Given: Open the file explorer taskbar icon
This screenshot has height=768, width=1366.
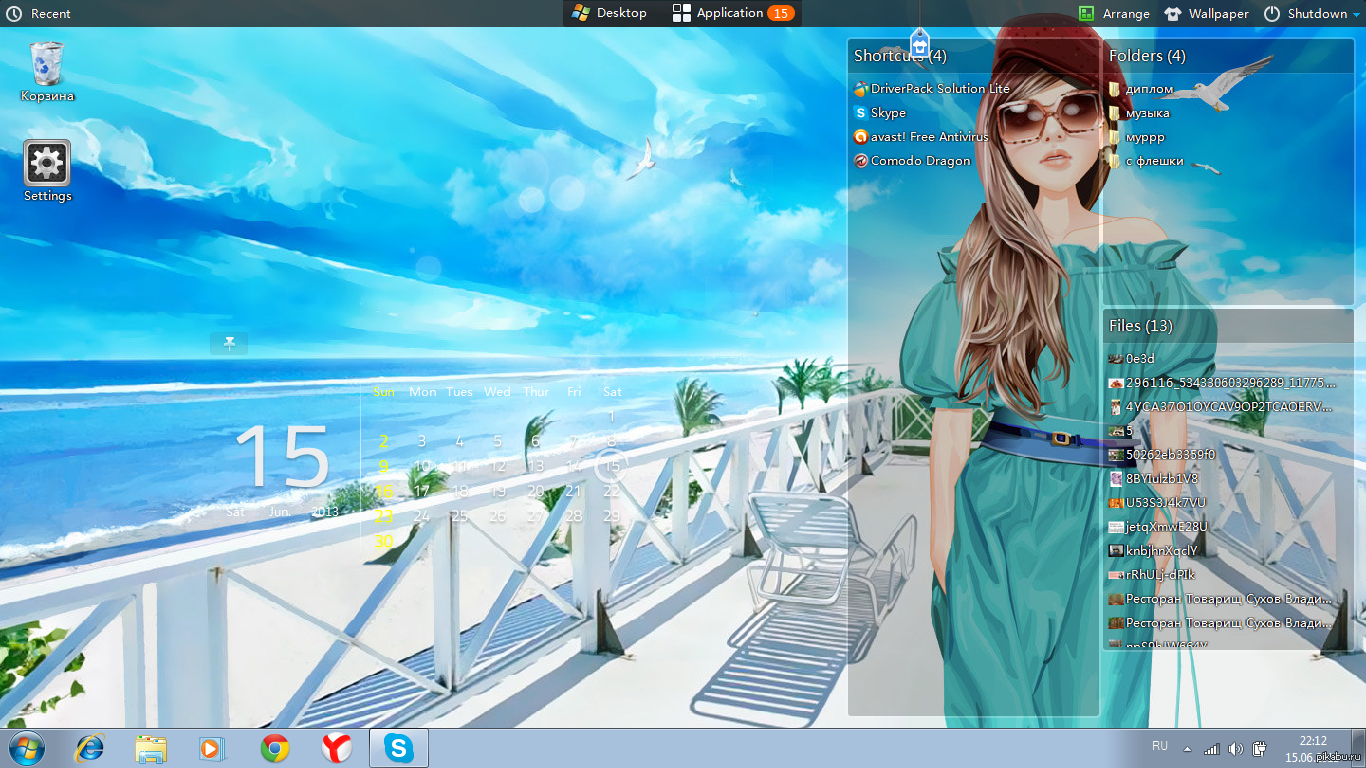Looking at the screenshot, I should click(x=151, y=748).
